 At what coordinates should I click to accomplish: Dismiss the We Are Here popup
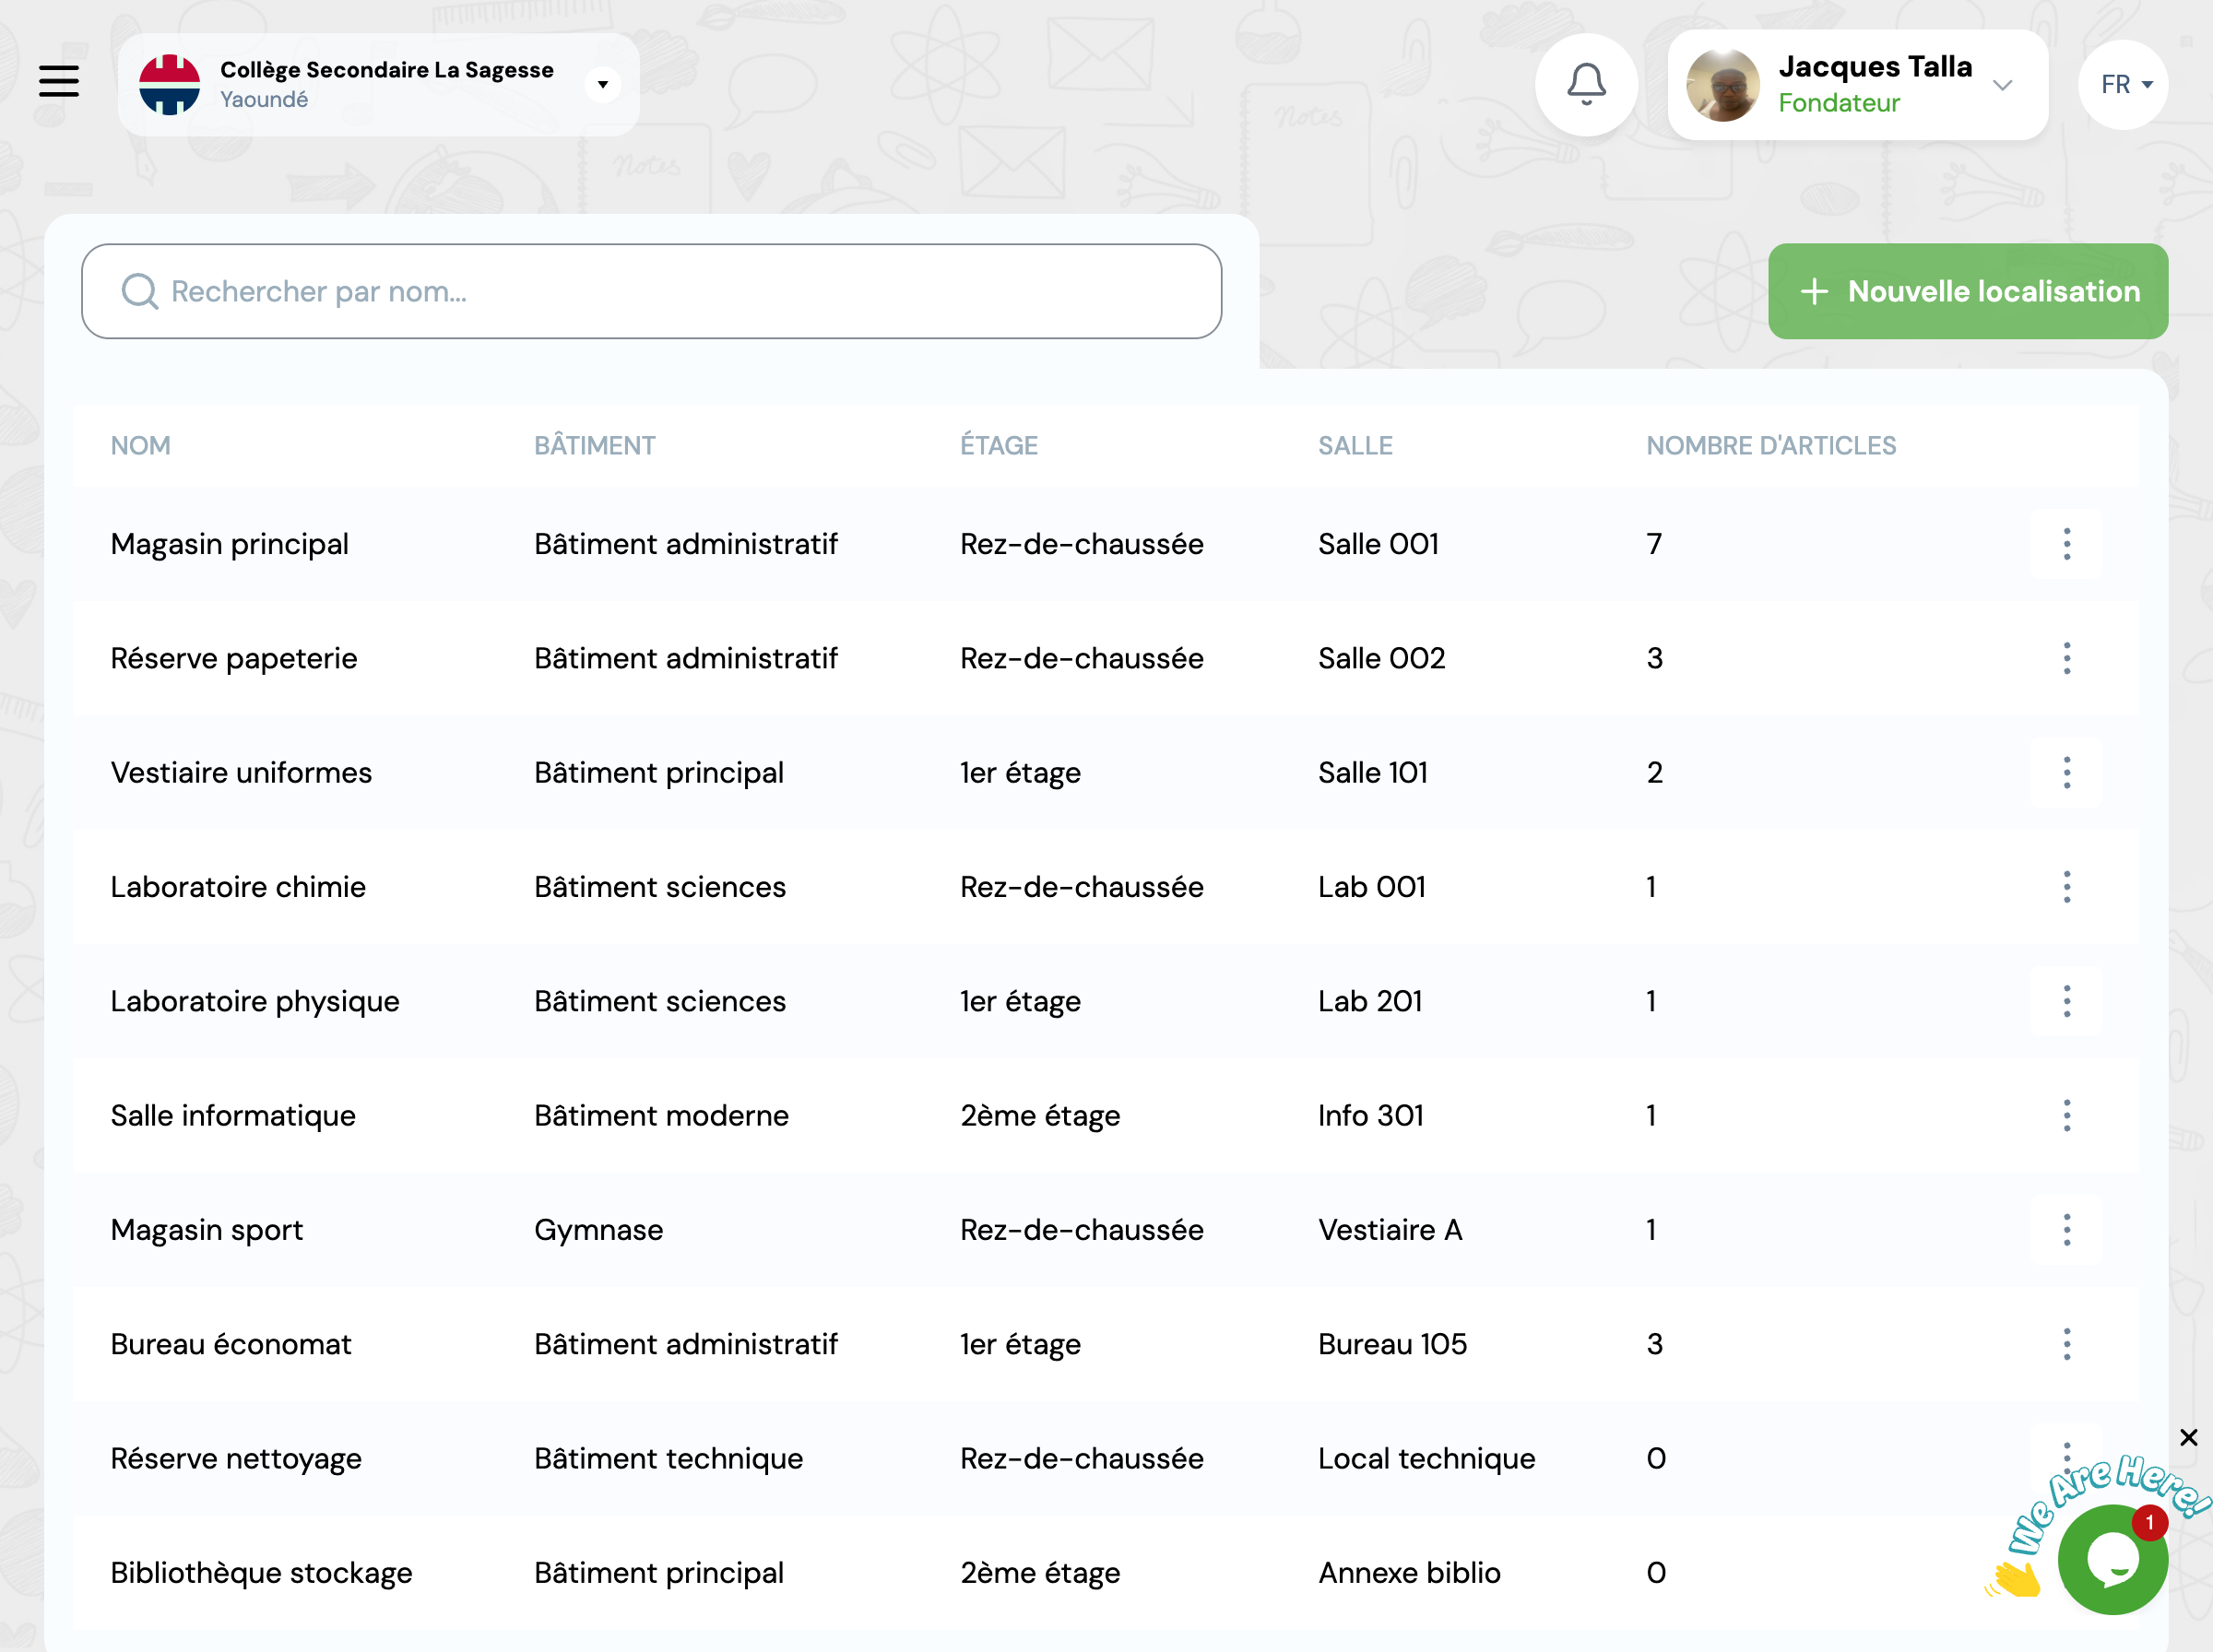(2189, 1437)
